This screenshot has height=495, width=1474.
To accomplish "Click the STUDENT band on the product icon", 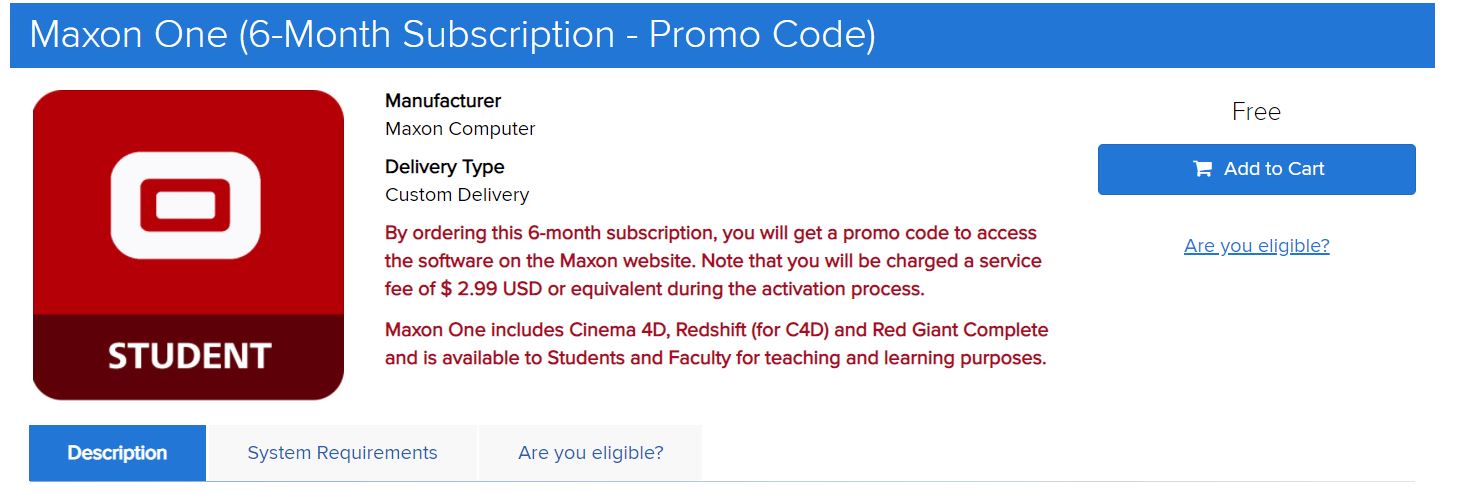I will tap(188, 357).
